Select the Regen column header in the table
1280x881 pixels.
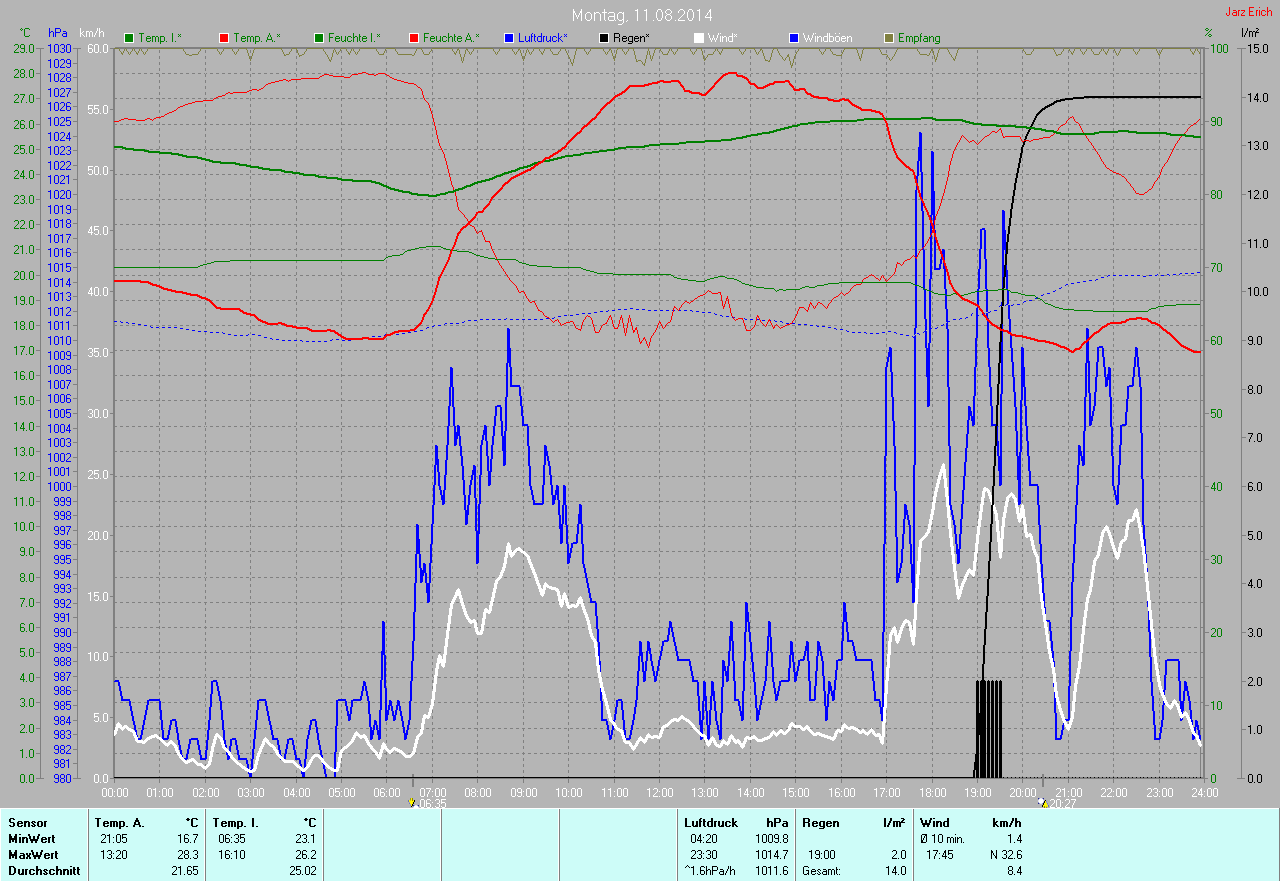coord(821,822)
